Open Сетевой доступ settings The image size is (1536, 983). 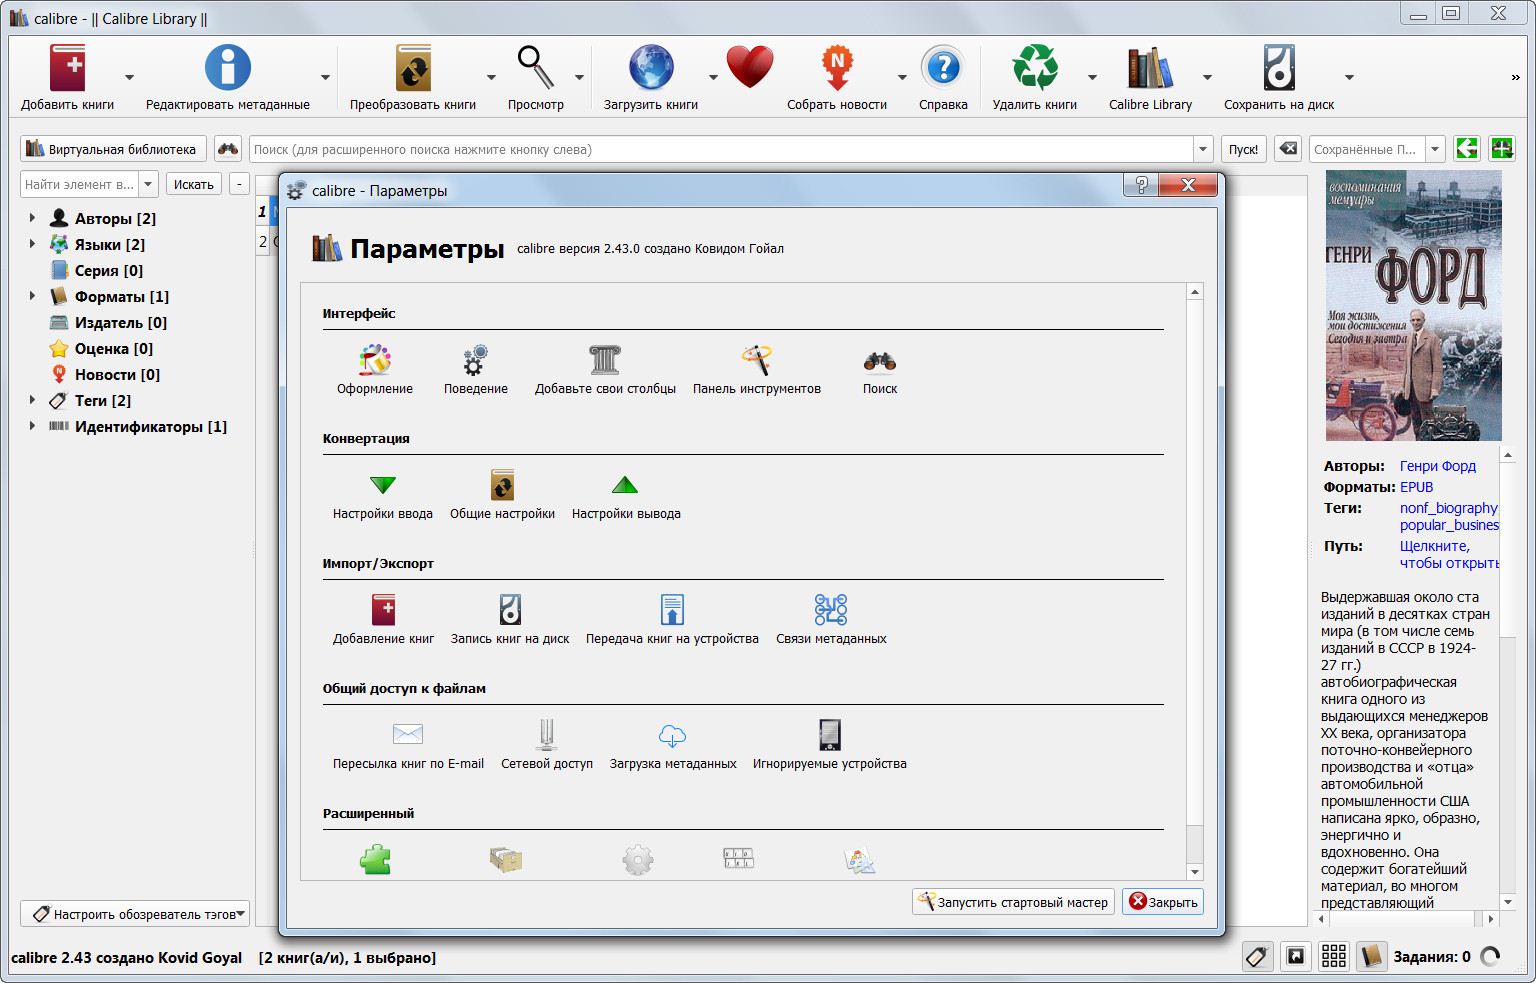pos(547,745)
